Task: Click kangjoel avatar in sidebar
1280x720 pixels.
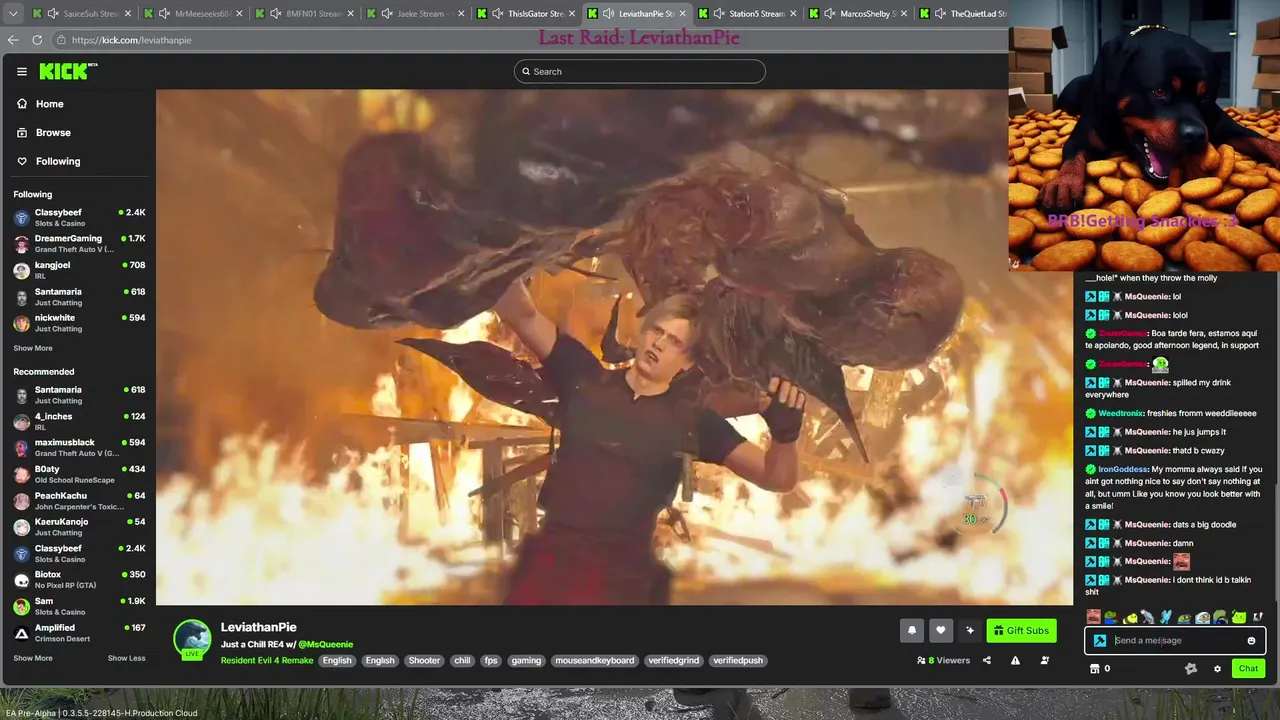Action: pyautogui.click(x=21, y=270)
